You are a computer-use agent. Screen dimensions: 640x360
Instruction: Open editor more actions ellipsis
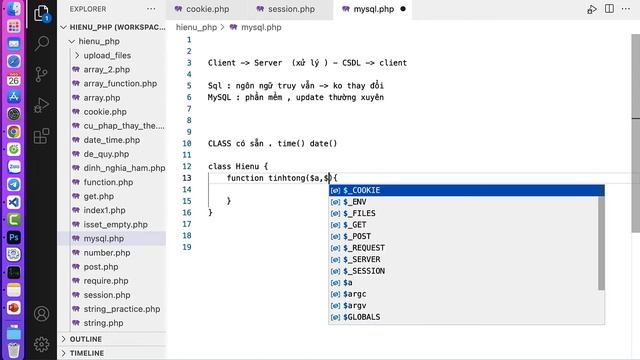pyautogui.click(x=626, y=9)
